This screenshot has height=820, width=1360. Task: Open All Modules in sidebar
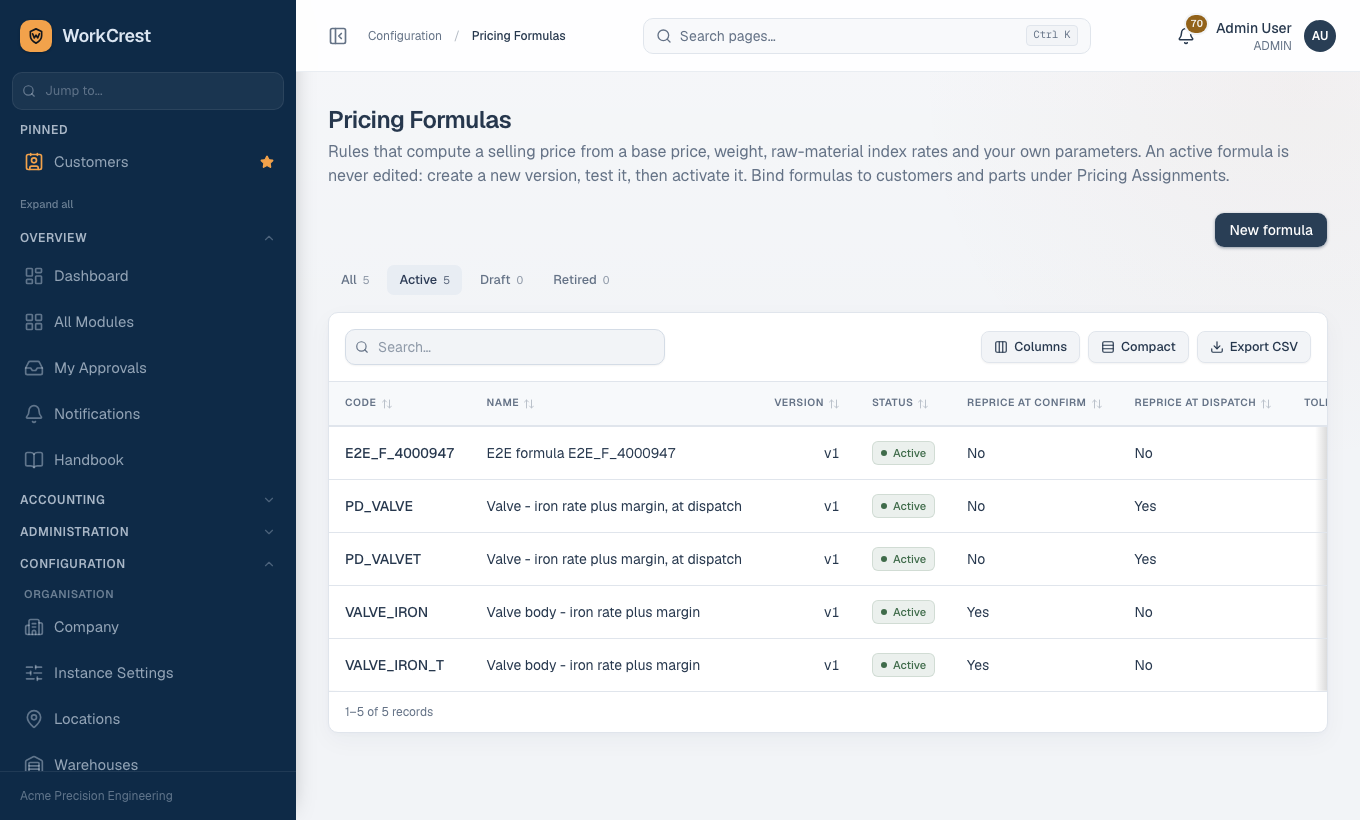[148, 322]
